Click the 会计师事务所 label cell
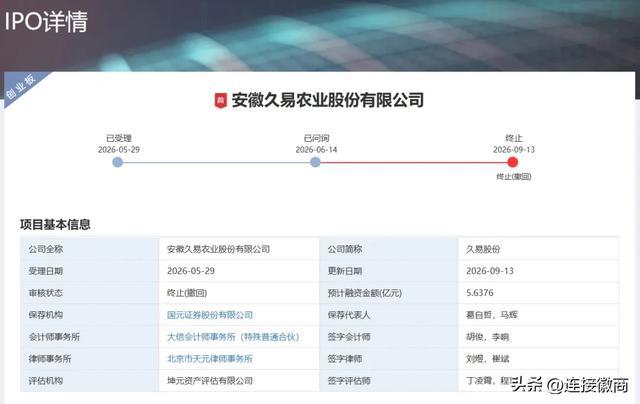The width and height of the screenshot is (640, 404). point(90,337)
